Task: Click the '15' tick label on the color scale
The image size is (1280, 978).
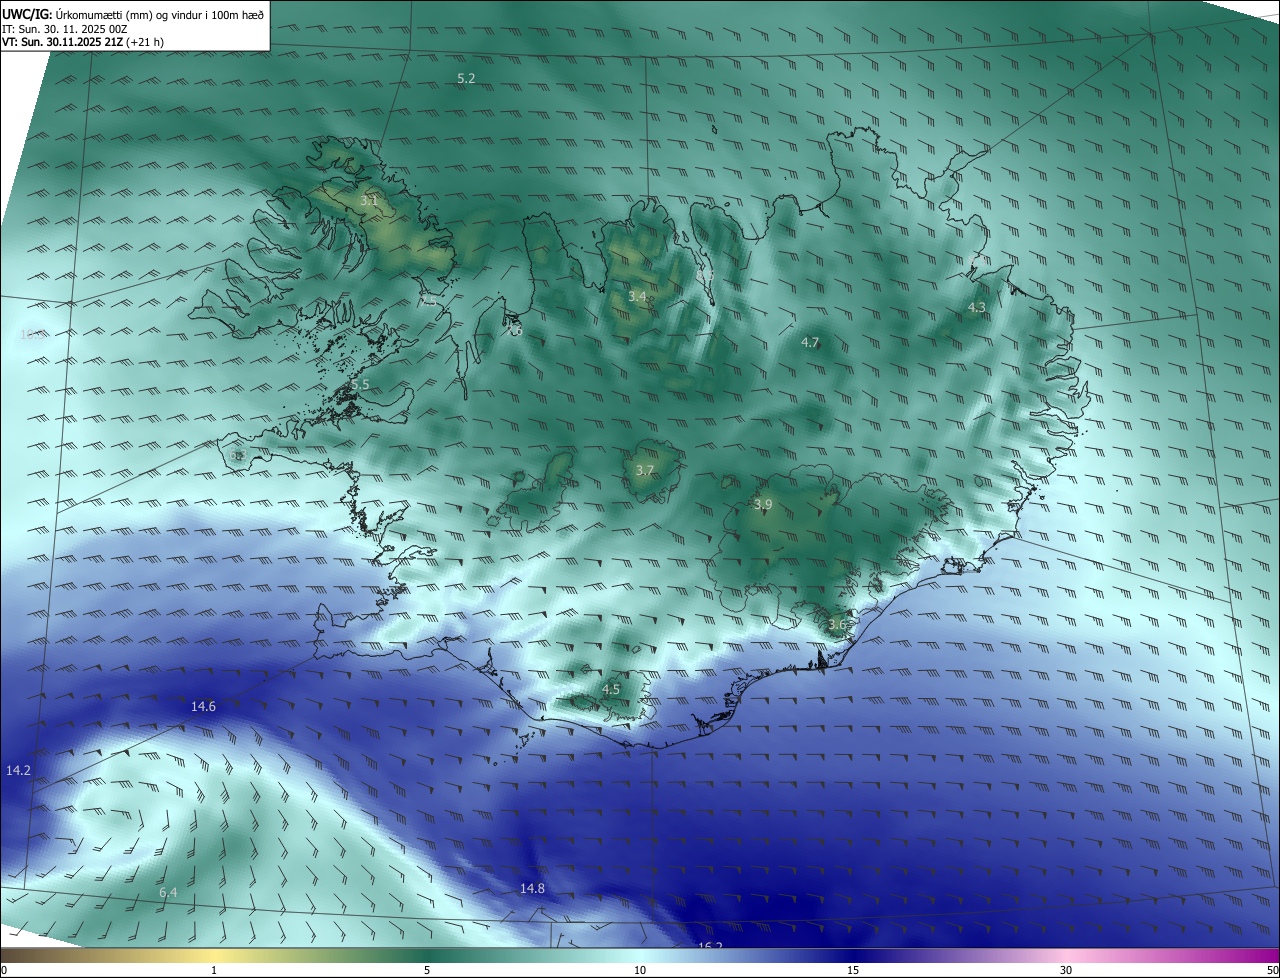Action: point(853,971)
